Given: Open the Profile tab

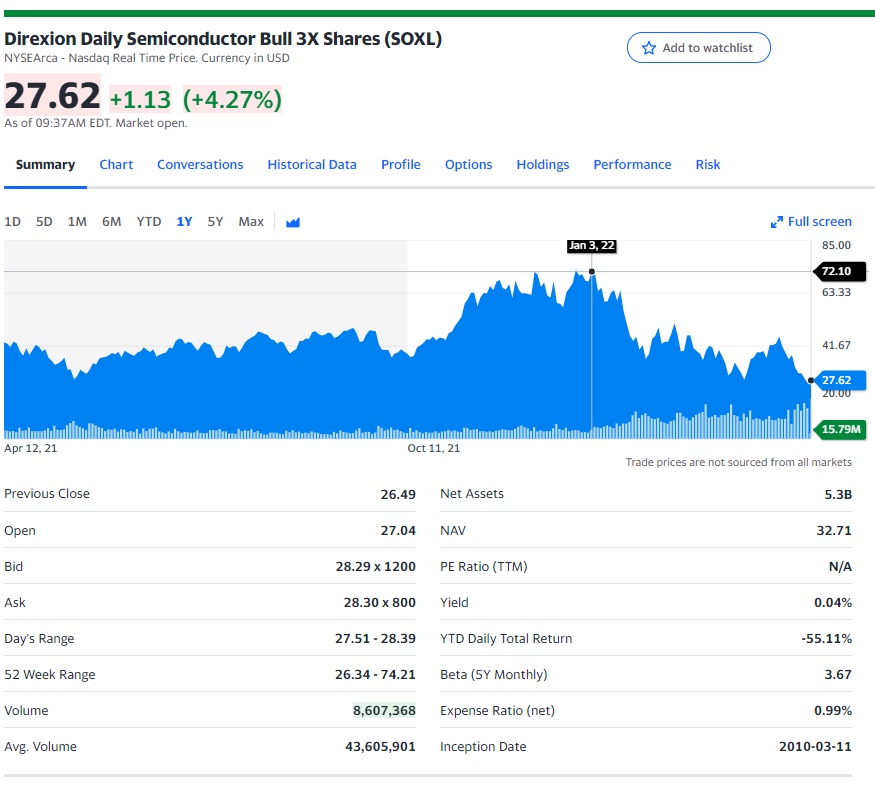Looking at the screenshot, I should coord(401,165).
